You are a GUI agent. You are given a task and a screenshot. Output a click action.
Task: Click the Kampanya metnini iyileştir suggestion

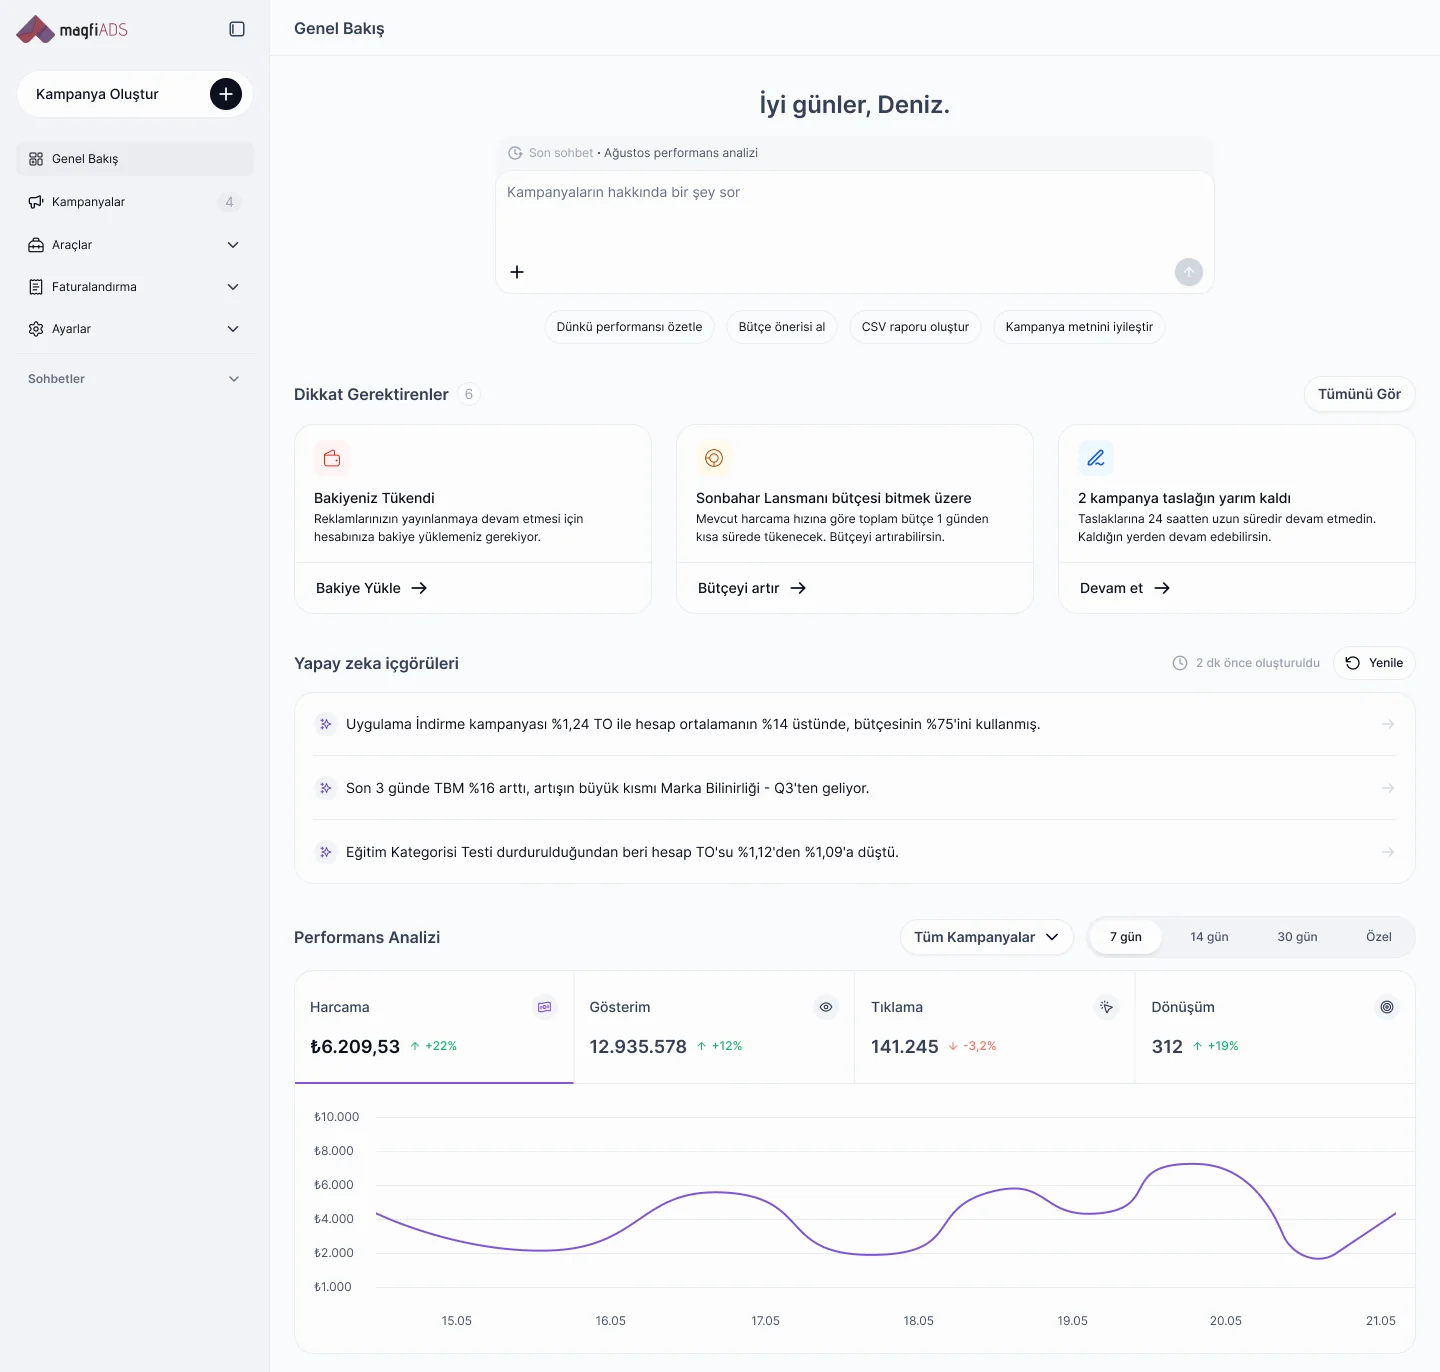tap(1079, 327)
